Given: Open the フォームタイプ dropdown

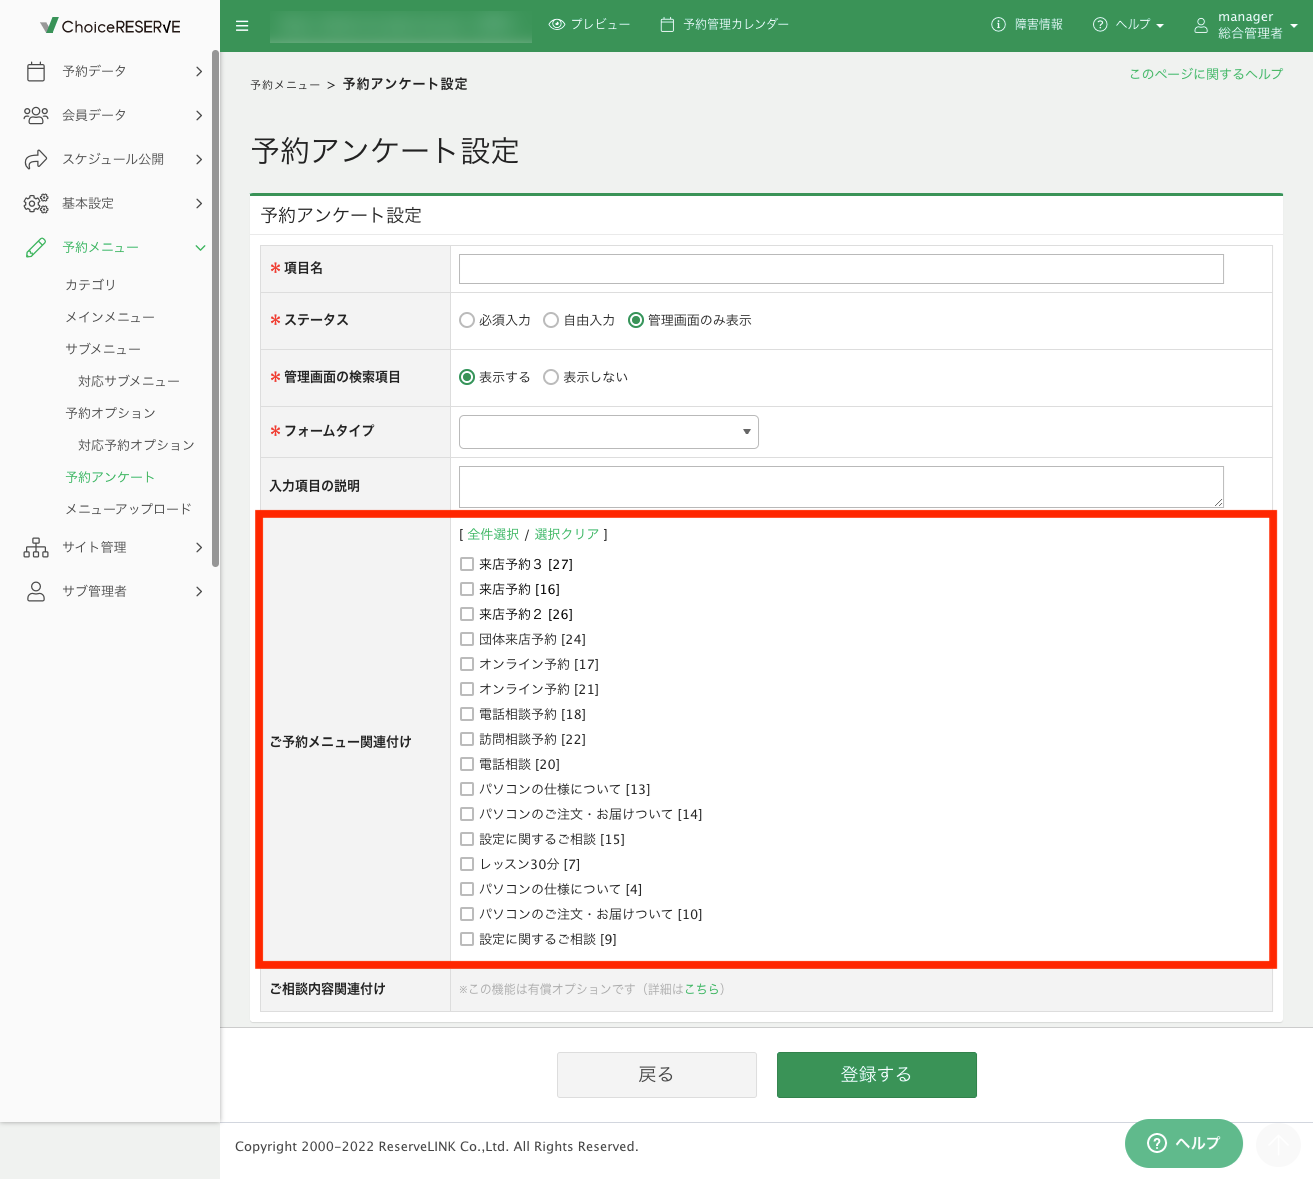Looking at the screenshot, I should point(609,432).
